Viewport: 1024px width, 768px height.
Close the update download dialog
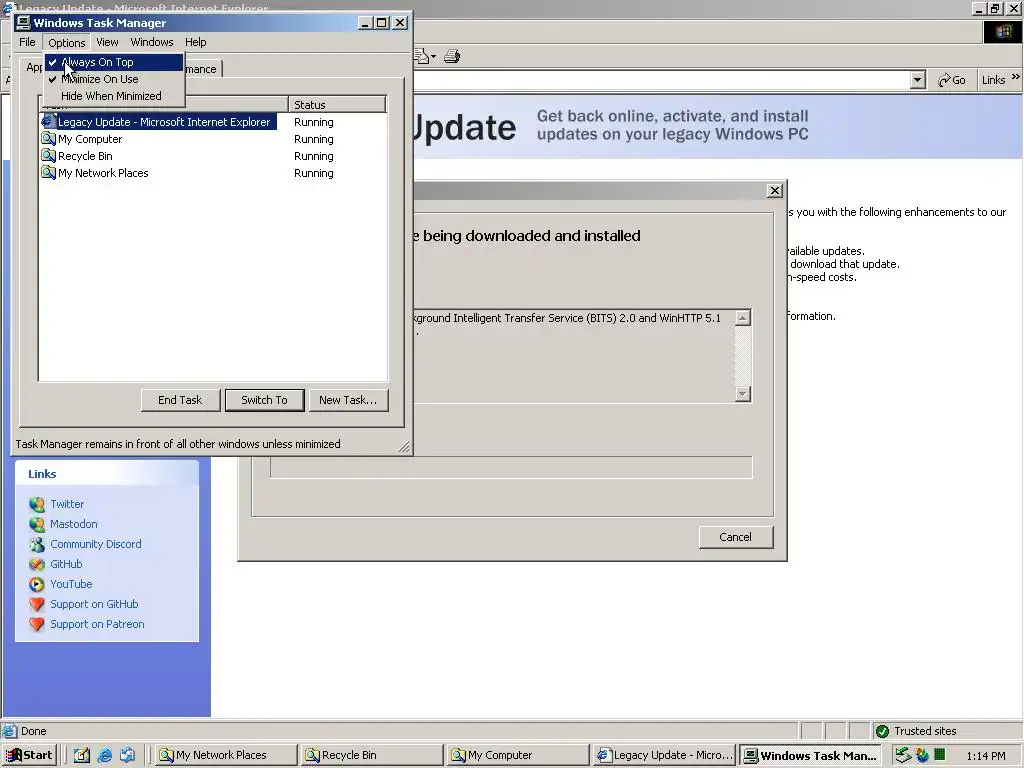pos(775,191)
